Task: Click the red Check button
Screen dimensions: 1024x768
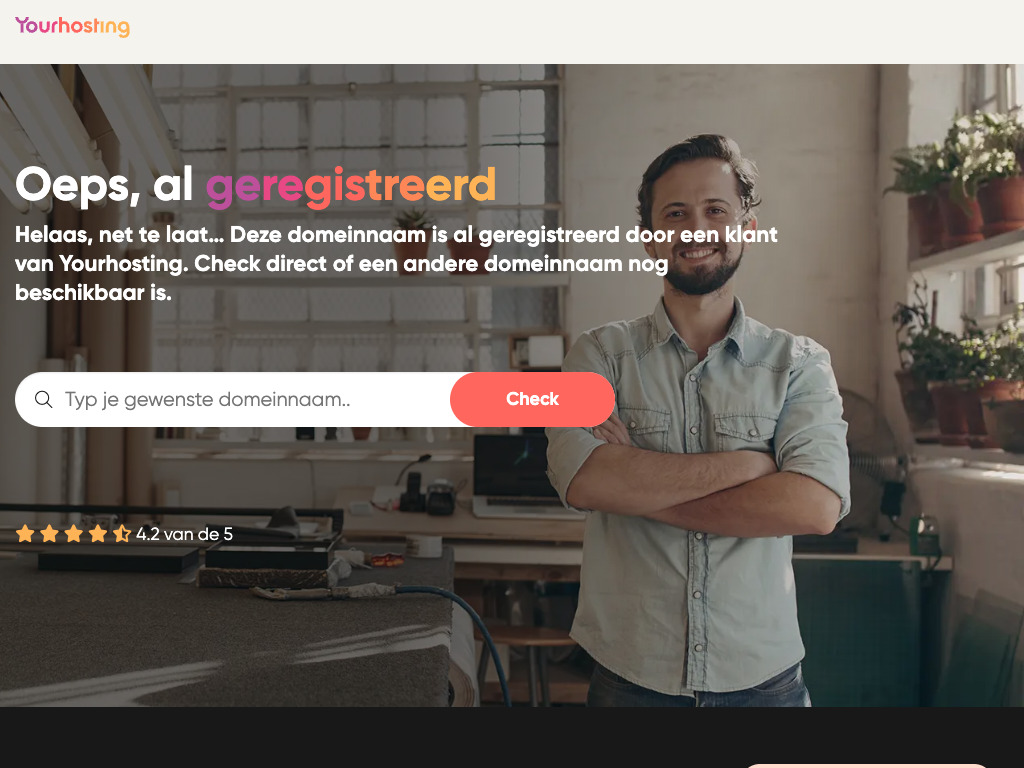Action: [x=532, y=399]
